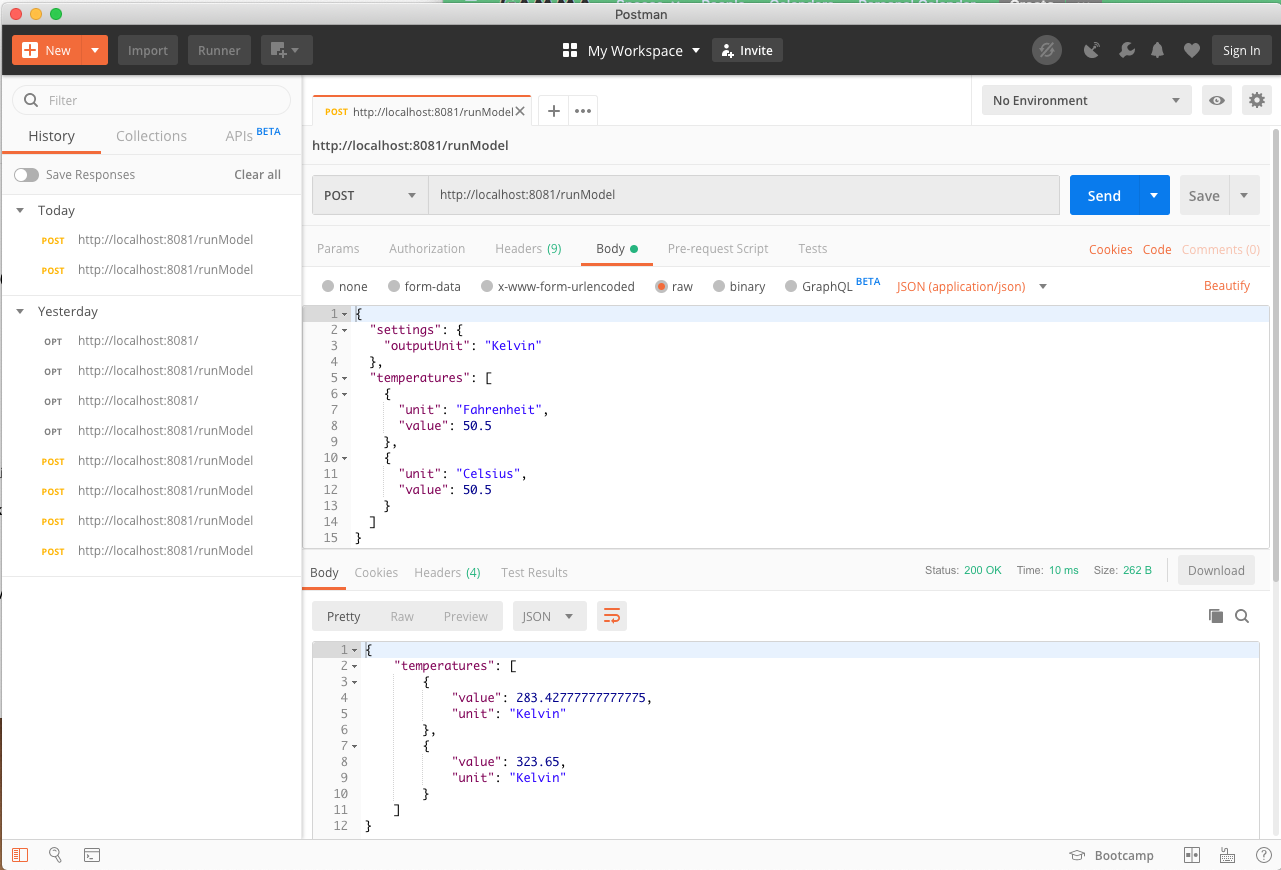The image size is (1281, 870).
Task: Open the Pre-request Script tab
Action: 718,249
